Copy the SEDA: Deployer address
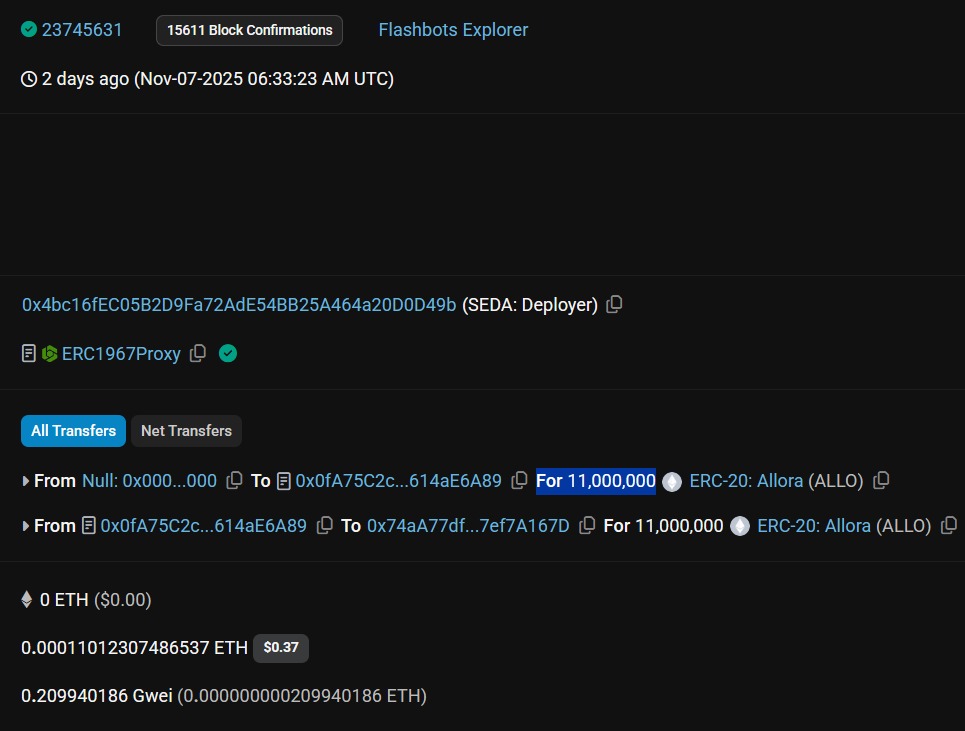Viewport: 965px width, 731px height. [614, 304]
